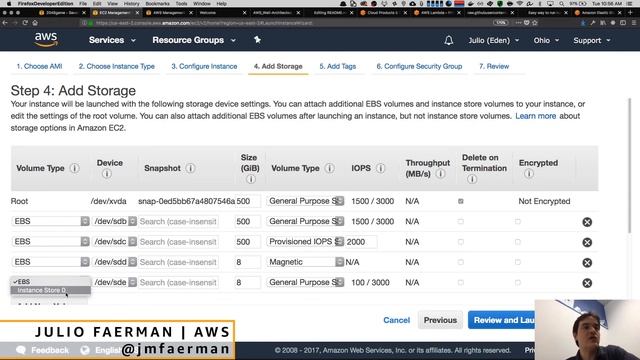Open the notifications bell

click(x=449, y=40)
